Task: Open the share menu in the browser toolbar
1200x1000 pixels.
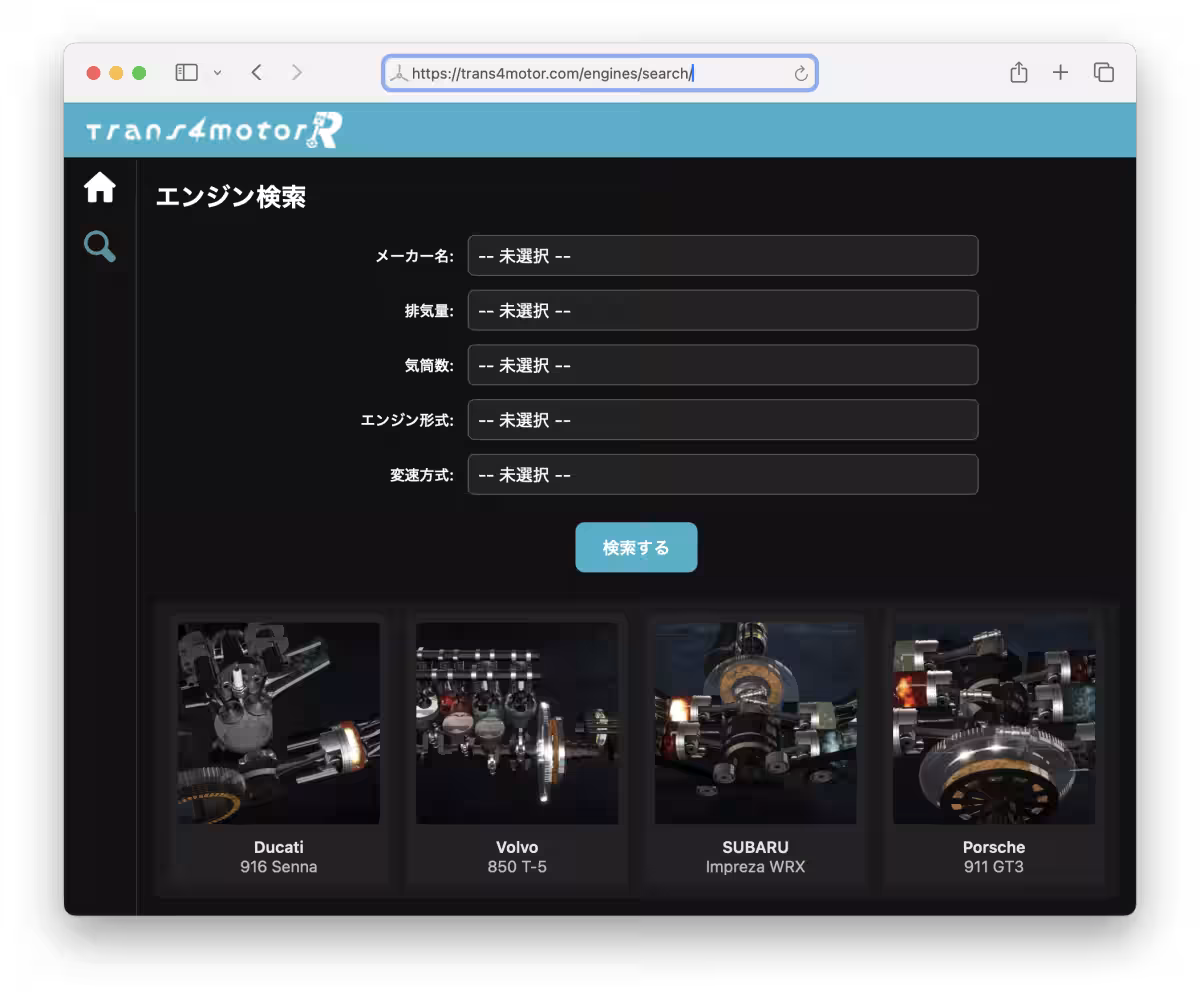Action: tap(1019, 72)
